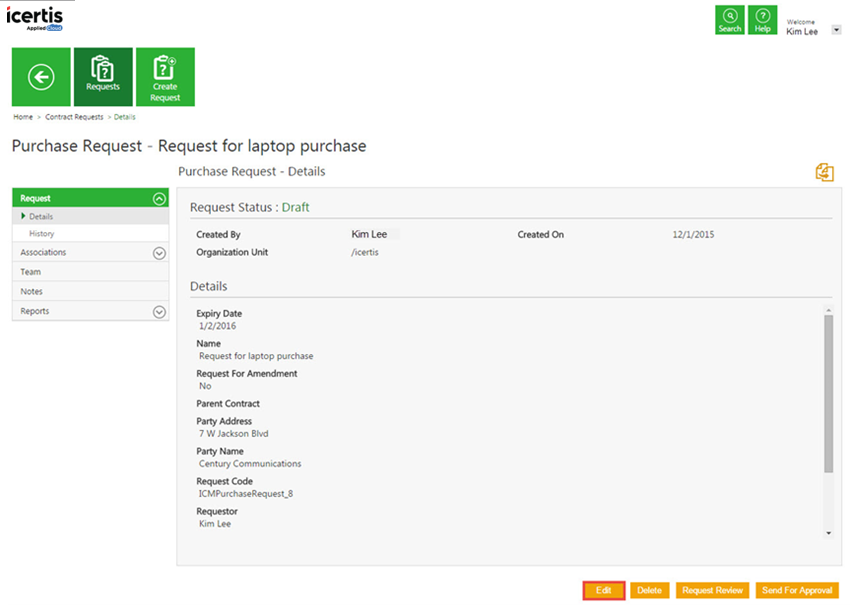Click the icertis logo
Screen dimensions: 850x605
pos(33,18)
